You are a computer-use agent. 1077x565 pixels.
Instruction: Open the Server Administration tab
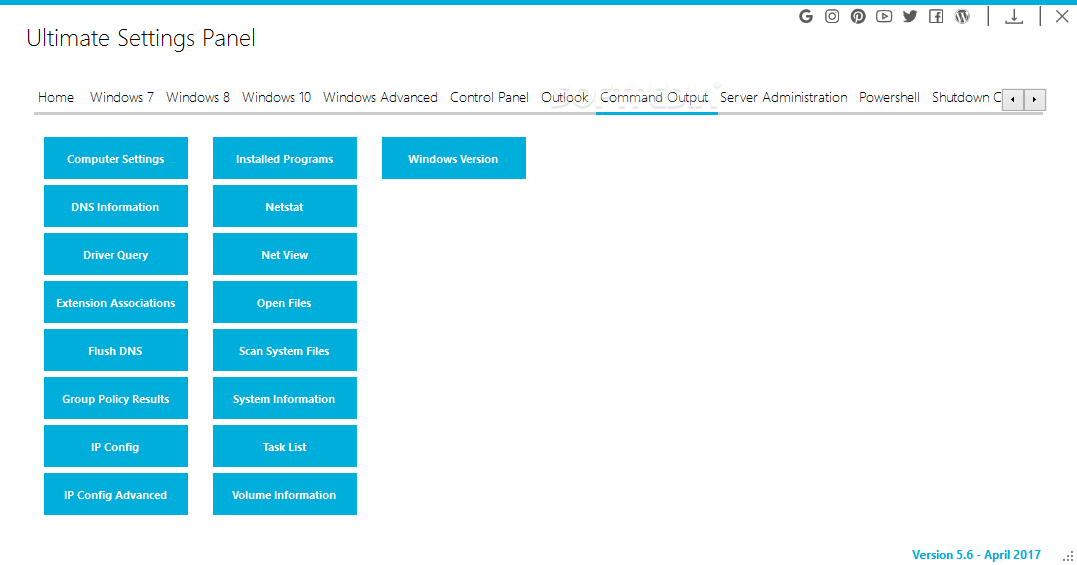784,97
